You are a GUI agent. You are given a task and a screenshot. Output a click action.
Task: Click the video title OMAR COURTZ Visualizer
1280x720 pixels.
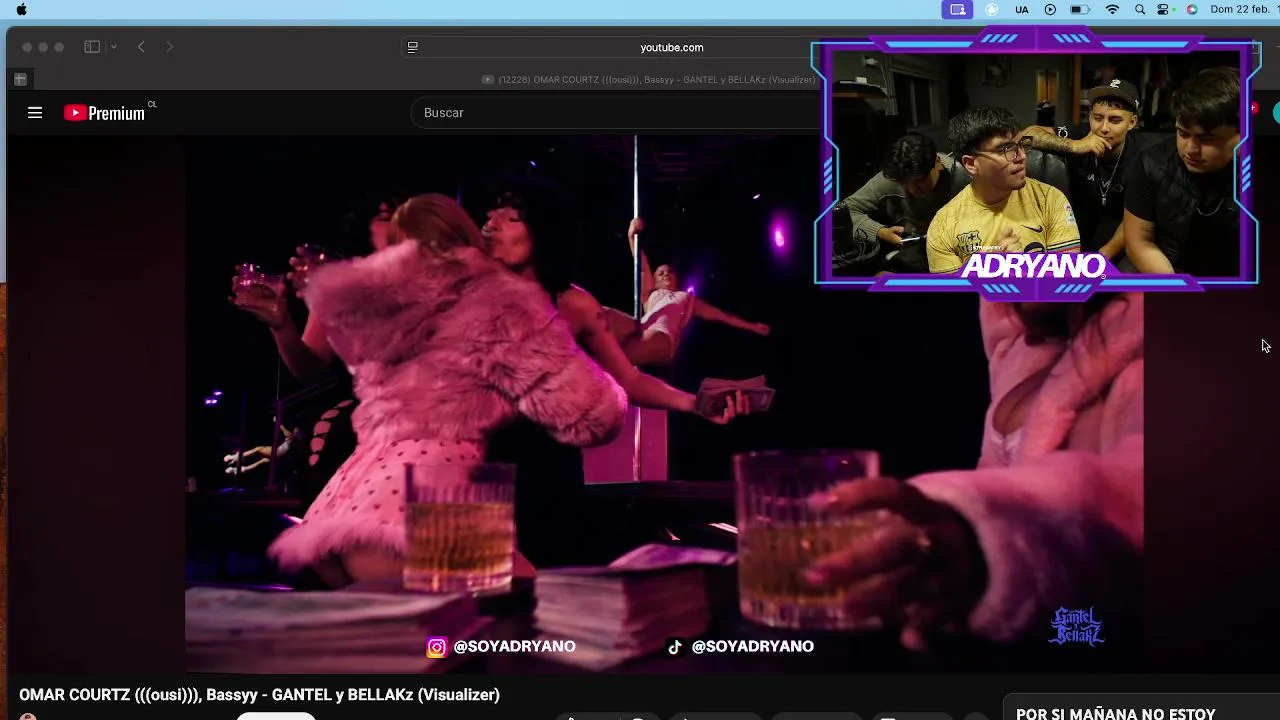[259, 695]
